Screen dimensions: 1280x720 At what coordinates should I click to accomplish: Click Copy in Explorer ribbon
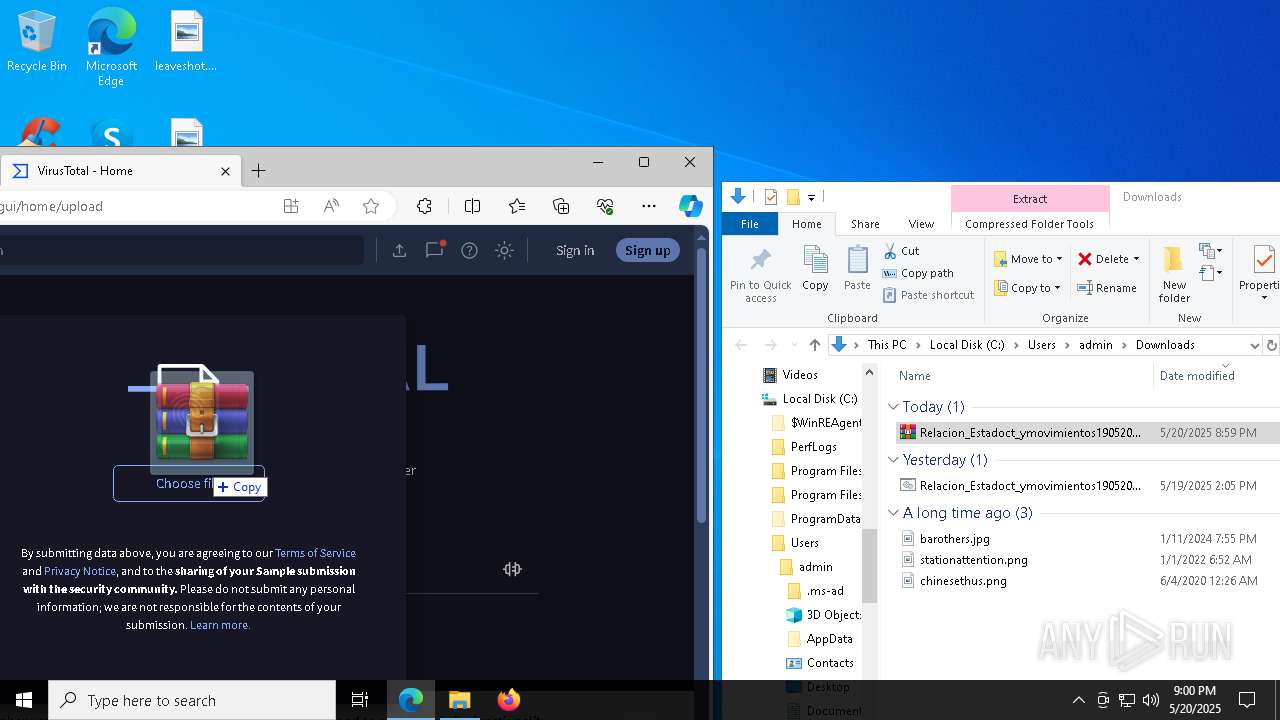tap(815, 268)
